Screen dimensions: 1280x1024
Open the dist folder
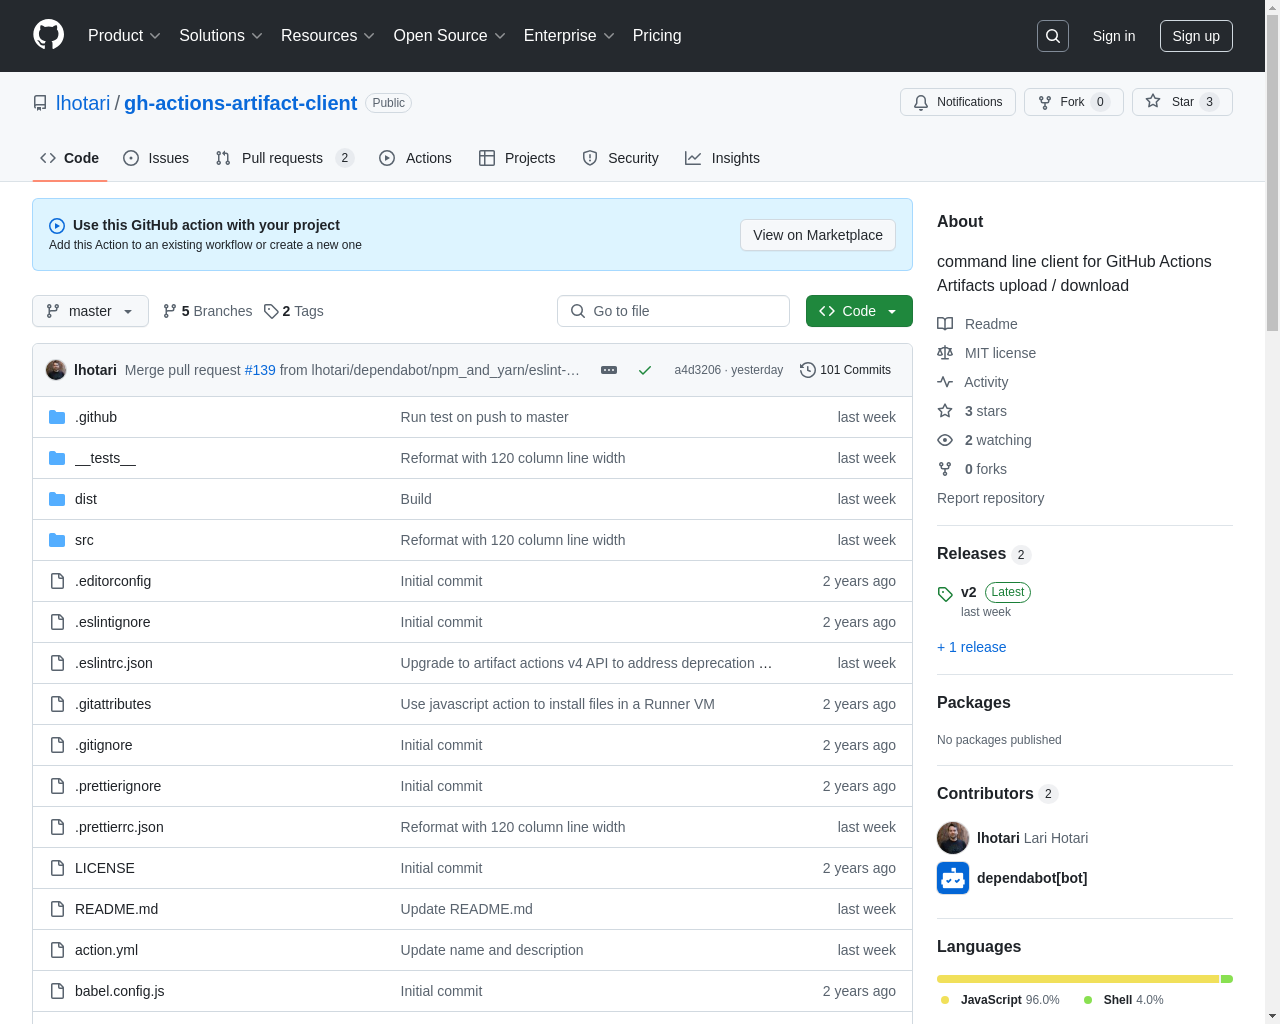[x=86, y=499]
